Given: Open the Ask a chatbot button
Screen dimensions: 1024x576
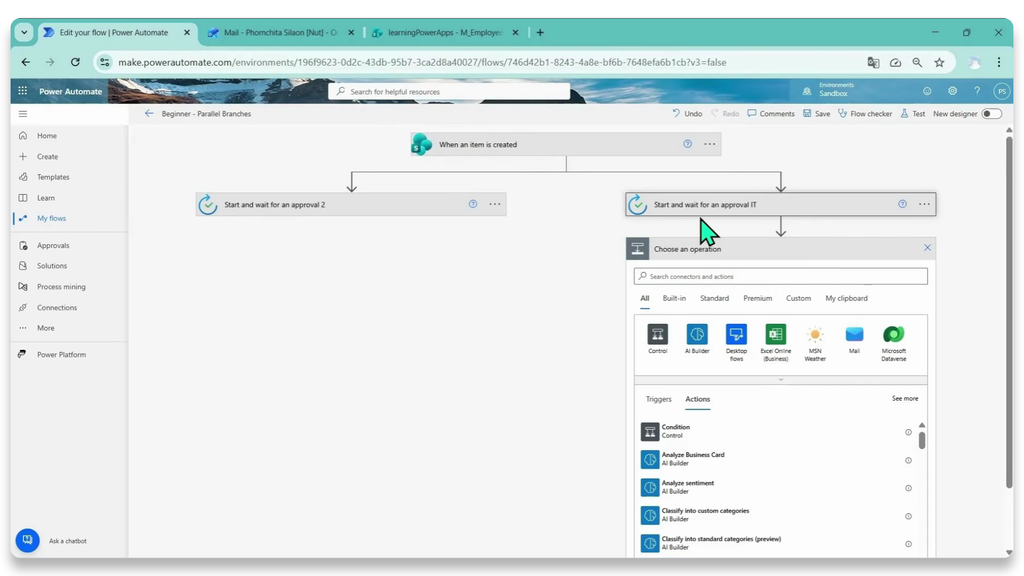Looking at the screenshot, I should (27, 540).
